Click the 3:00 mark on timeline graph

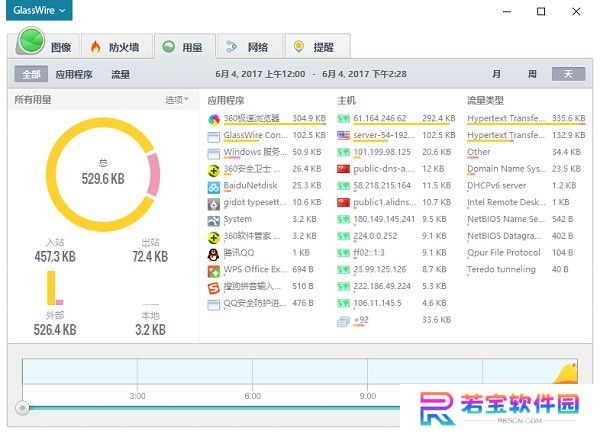click(x=137, y=396)
